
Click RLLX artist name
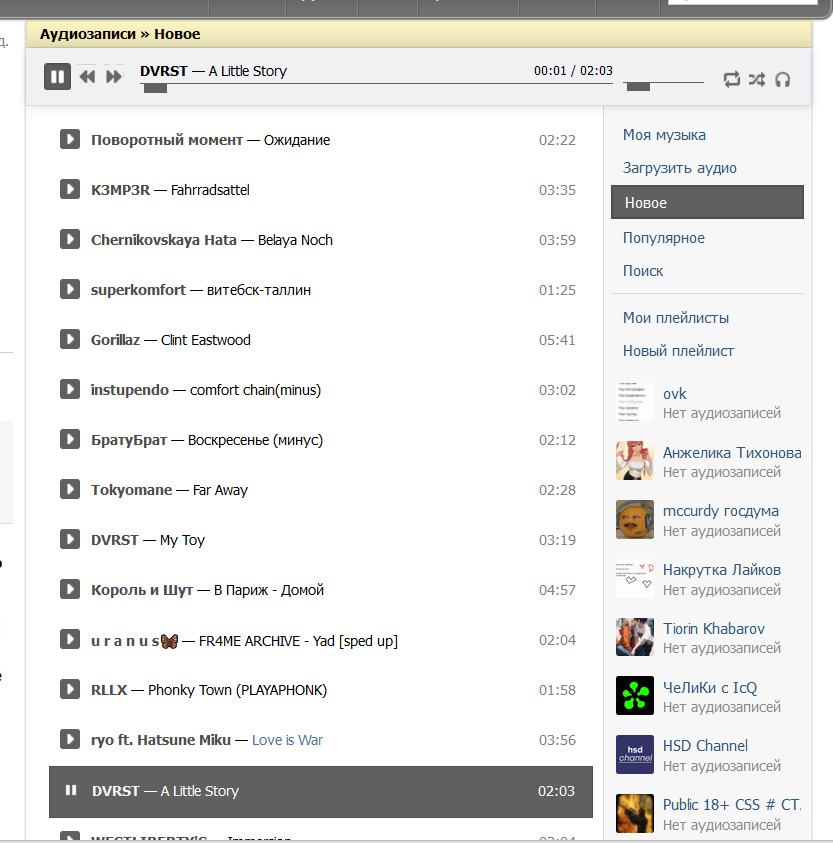tap(109, 690)
